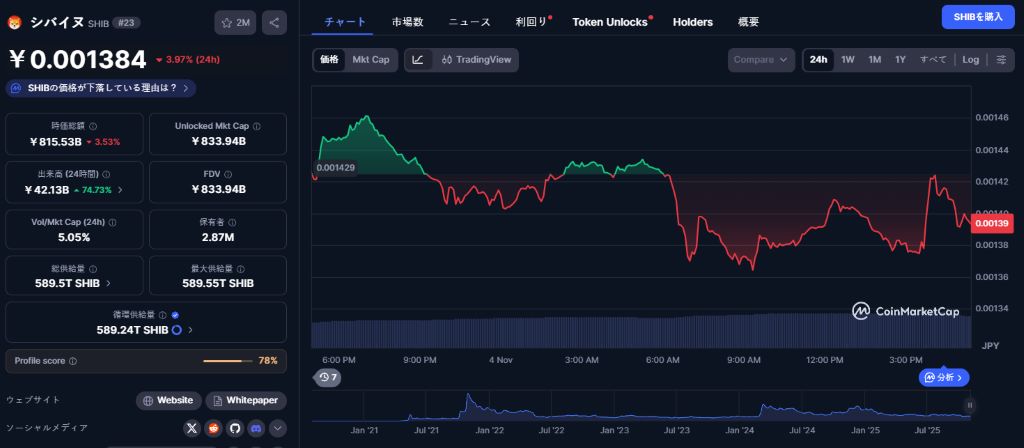
Task: Open the Whitepaper link
Action: (x=246, y=400)
